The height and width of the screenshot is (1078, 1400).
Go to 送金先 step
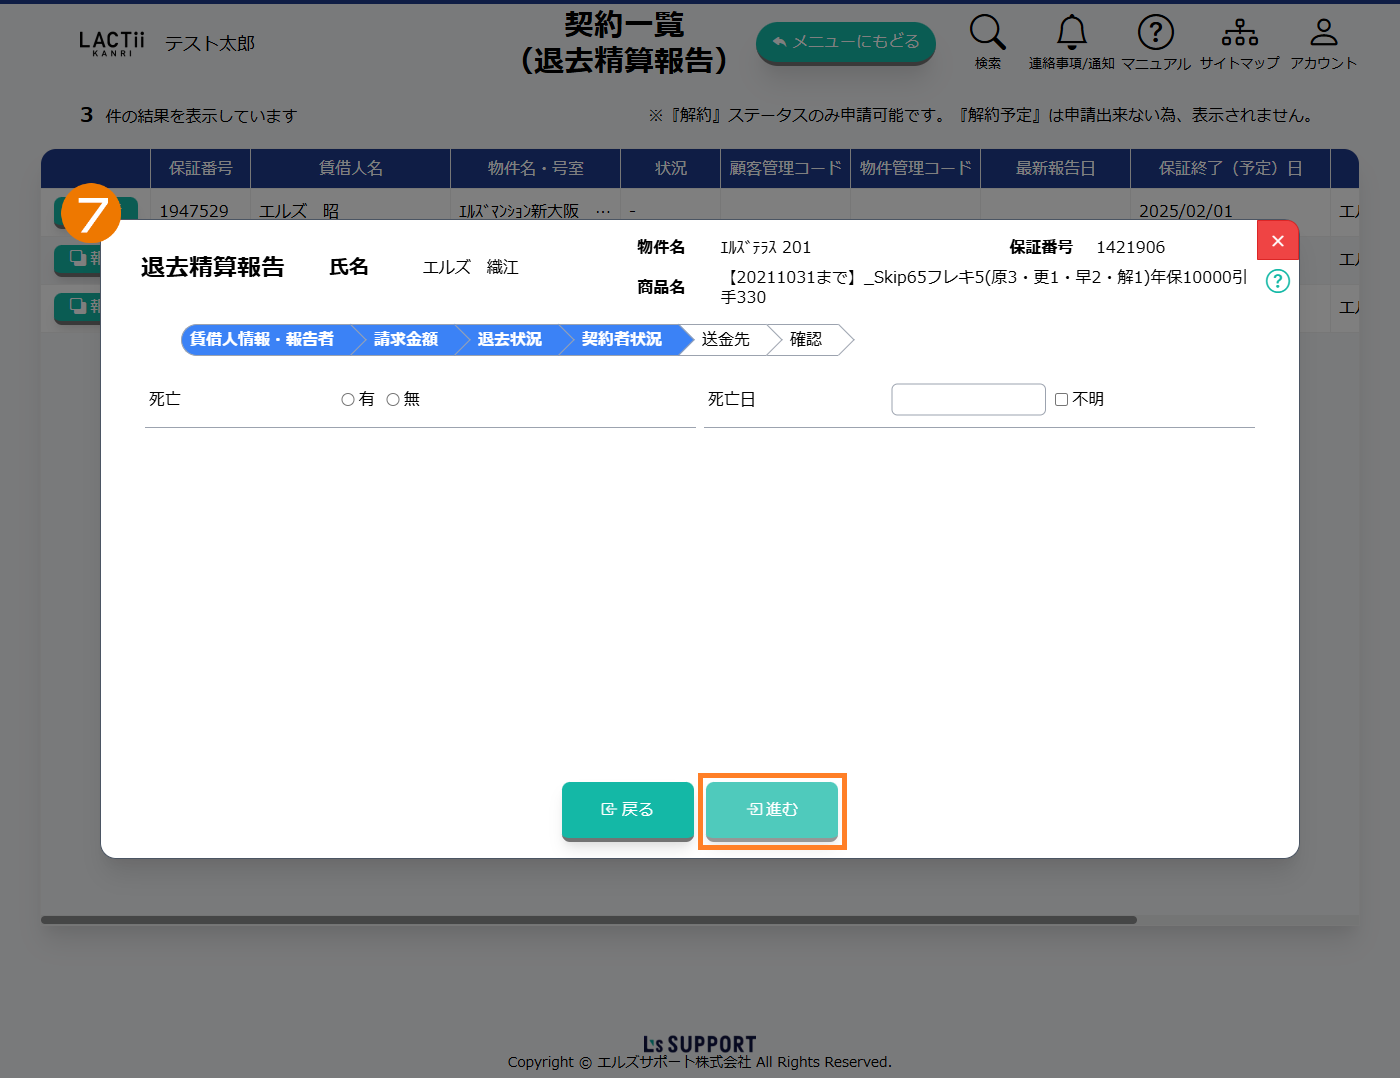coord(725,340)
